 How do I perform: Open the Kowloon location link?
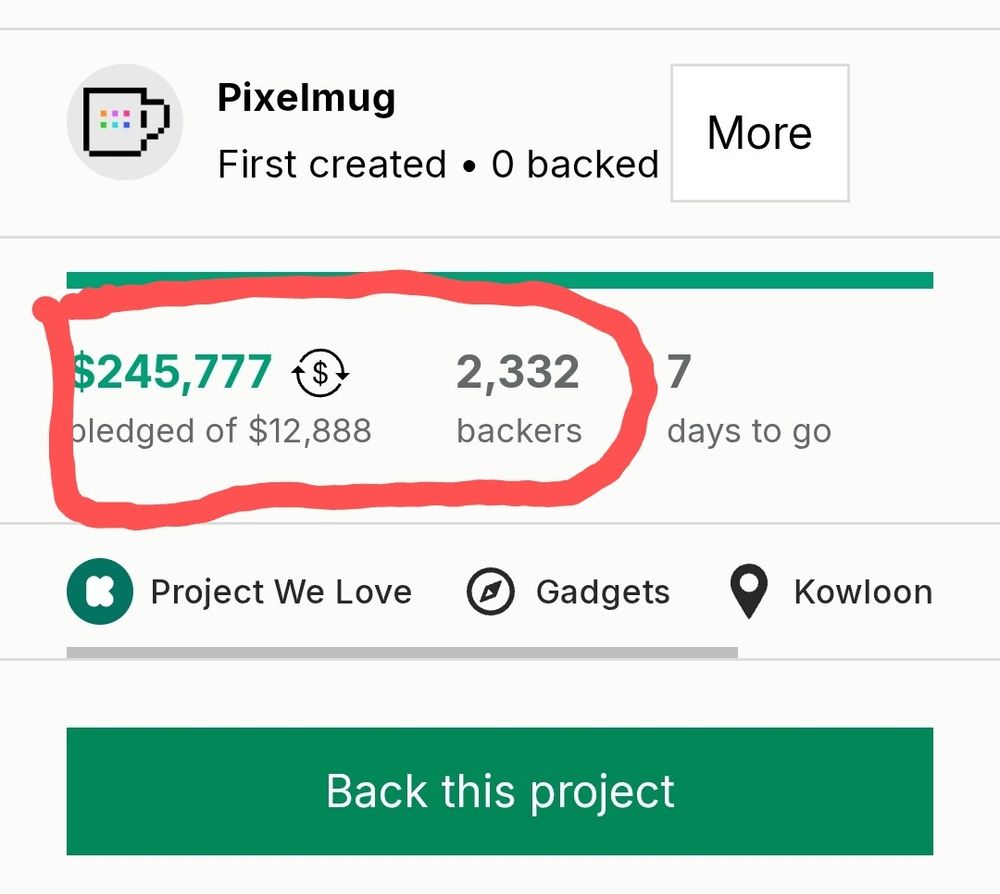[x=863, y=592]
